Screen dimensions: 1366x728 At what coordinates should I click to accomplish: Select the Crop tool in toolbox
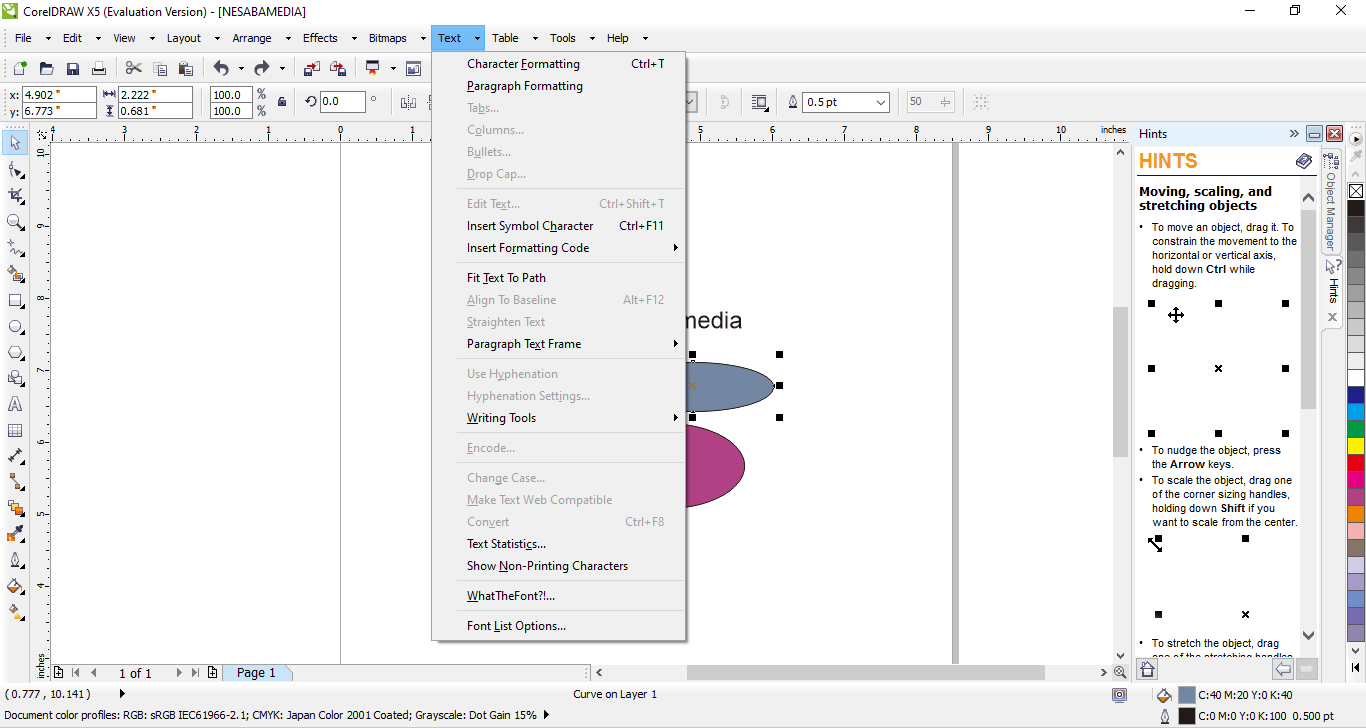point(15,196)
